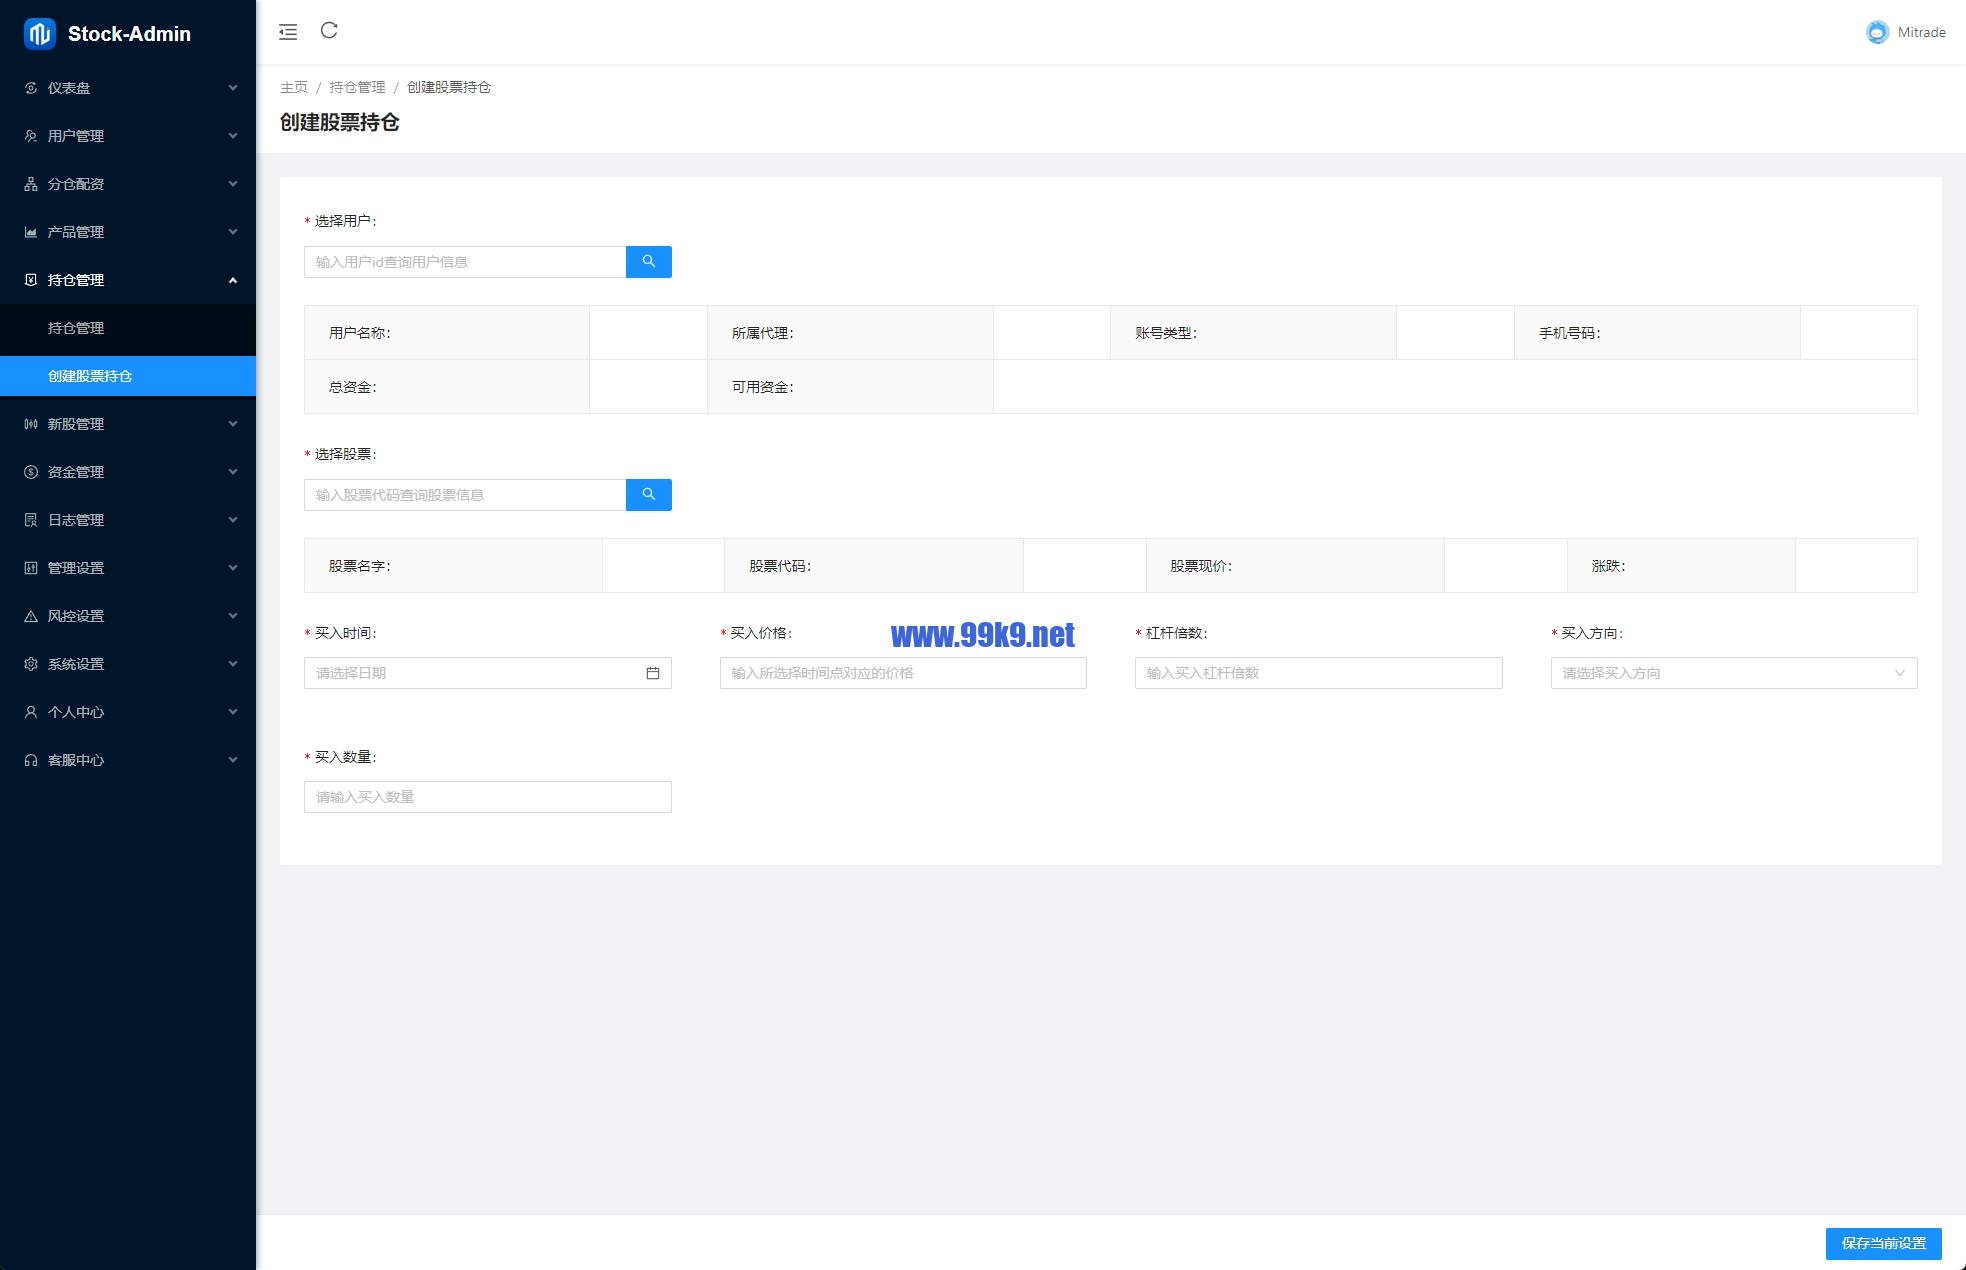Screen dimensions: 1966x1270
Task: Select 创建股票持仓 submenu item
Action: coord(128,376)
